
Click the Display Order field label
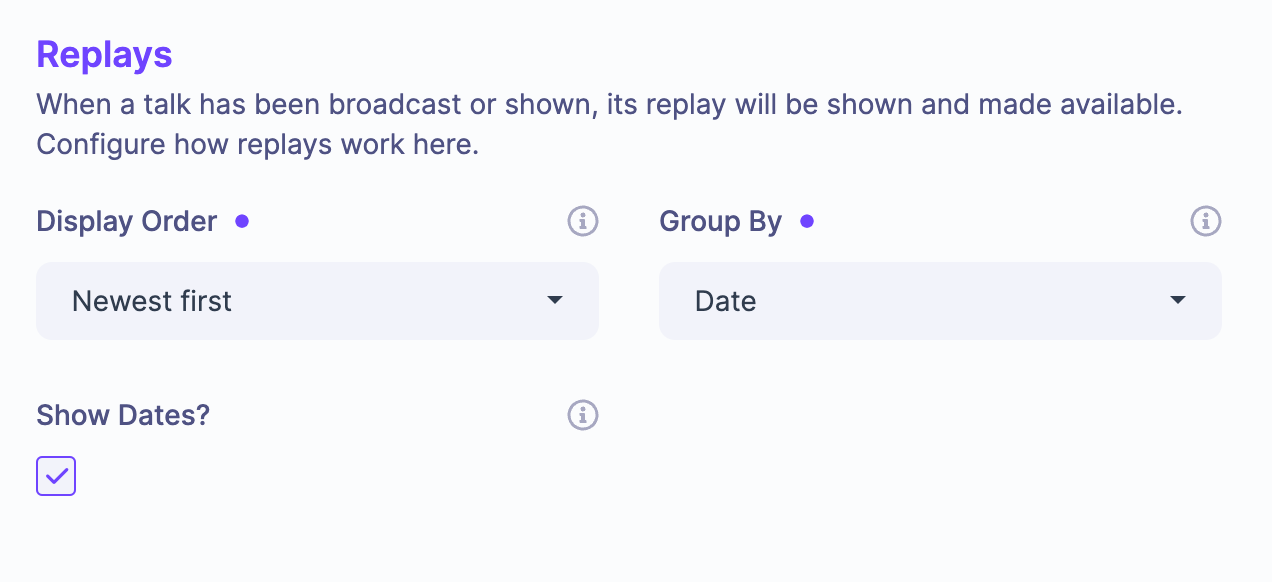point(126,221)
